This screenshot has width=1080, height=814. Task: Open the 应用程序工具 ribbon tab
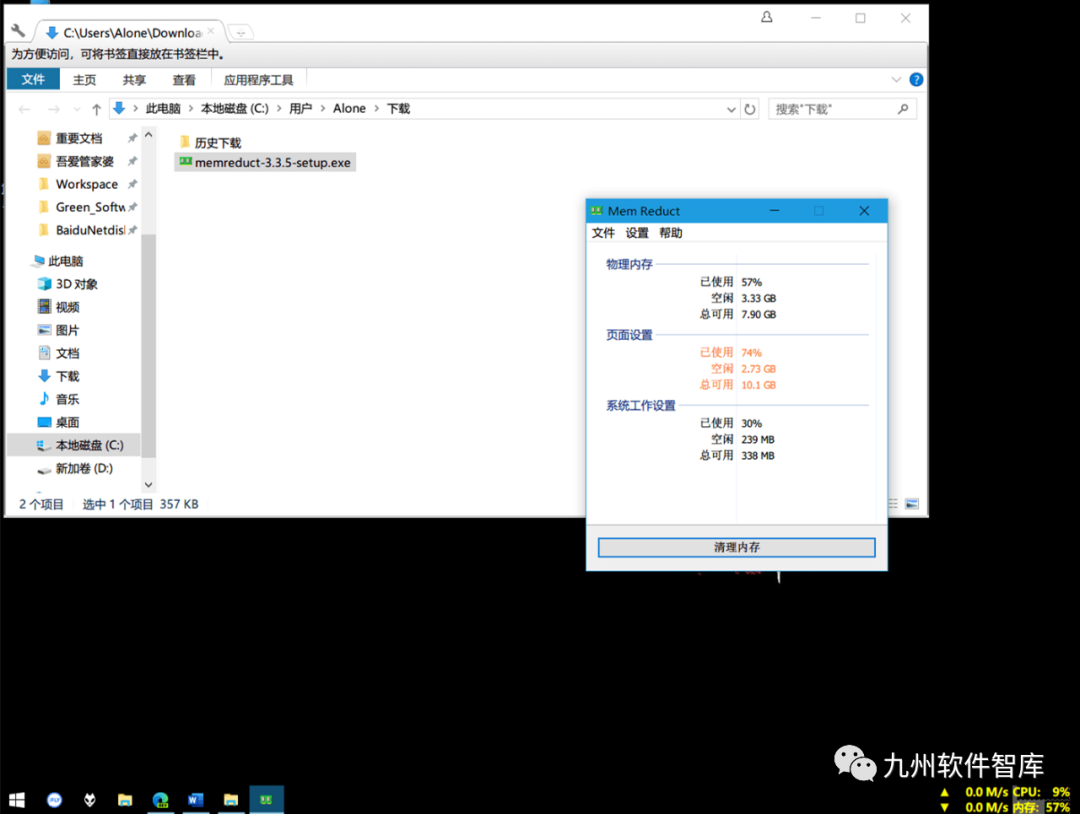tap(258, 80)
